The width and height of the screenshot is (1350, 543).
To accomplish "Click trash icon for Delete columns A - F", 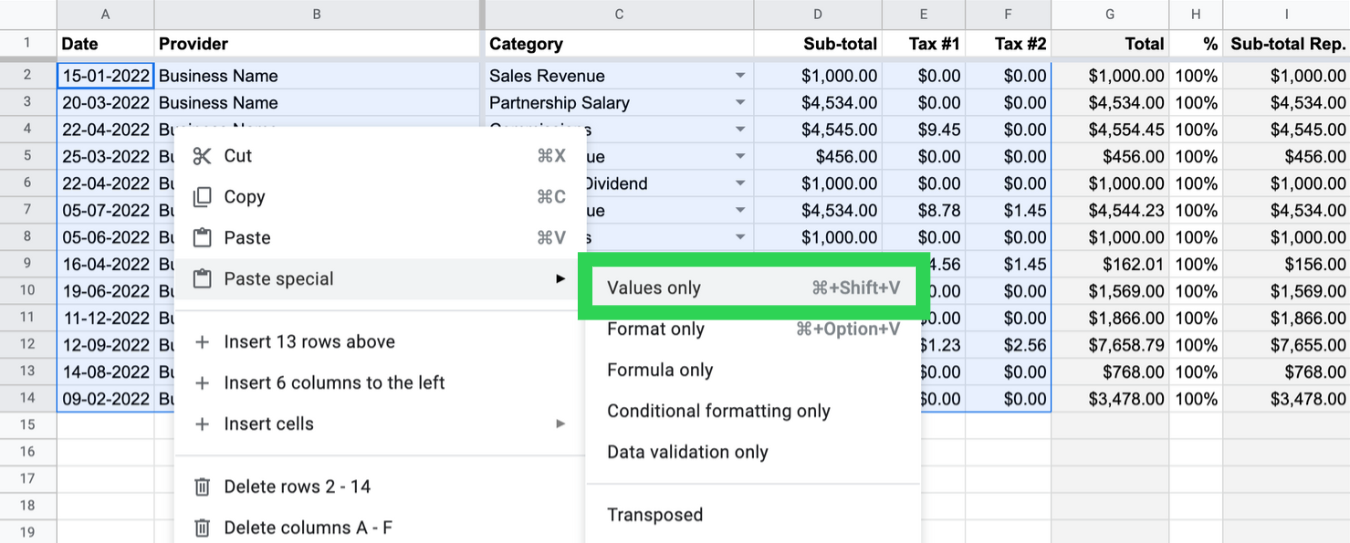I will point(202,528).
